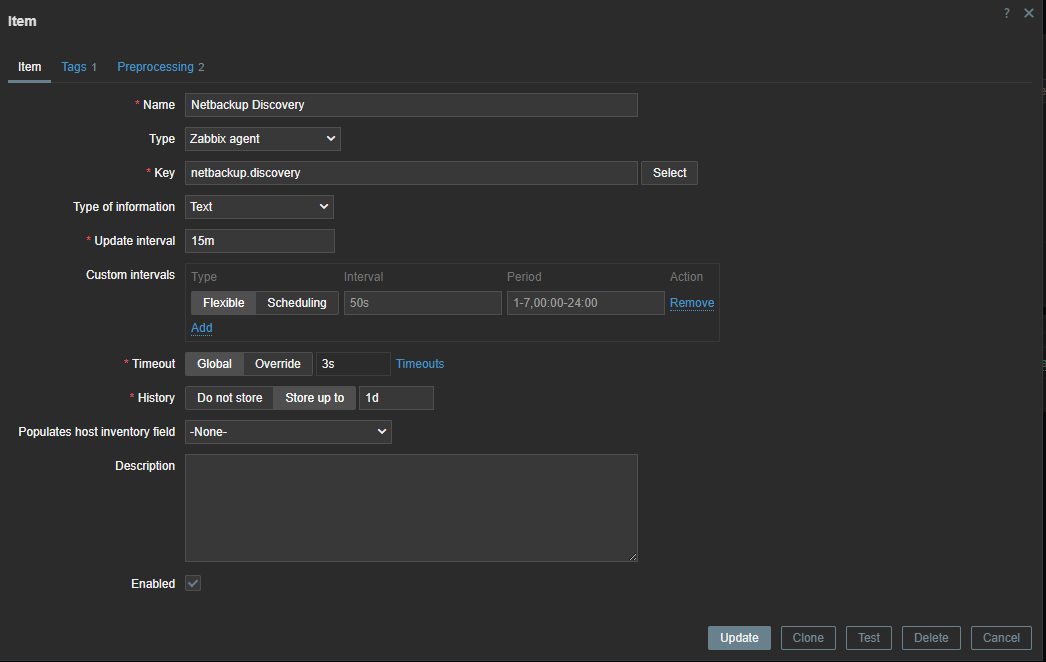Click the Update interval field showing 15m
Viewport: 1046px width, 662px height.
tap(259, 240)
